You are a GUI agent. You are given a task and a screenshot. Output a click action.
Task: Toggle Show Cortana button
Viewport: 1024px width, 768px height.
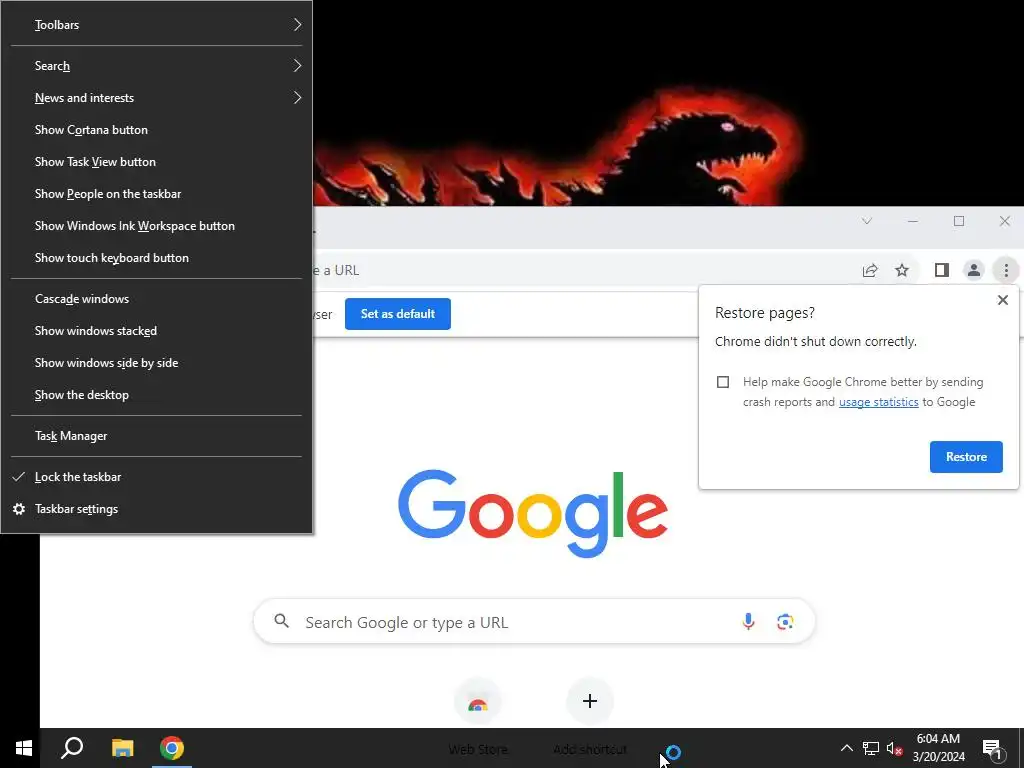pyautogui.click(x=157, y=130)
